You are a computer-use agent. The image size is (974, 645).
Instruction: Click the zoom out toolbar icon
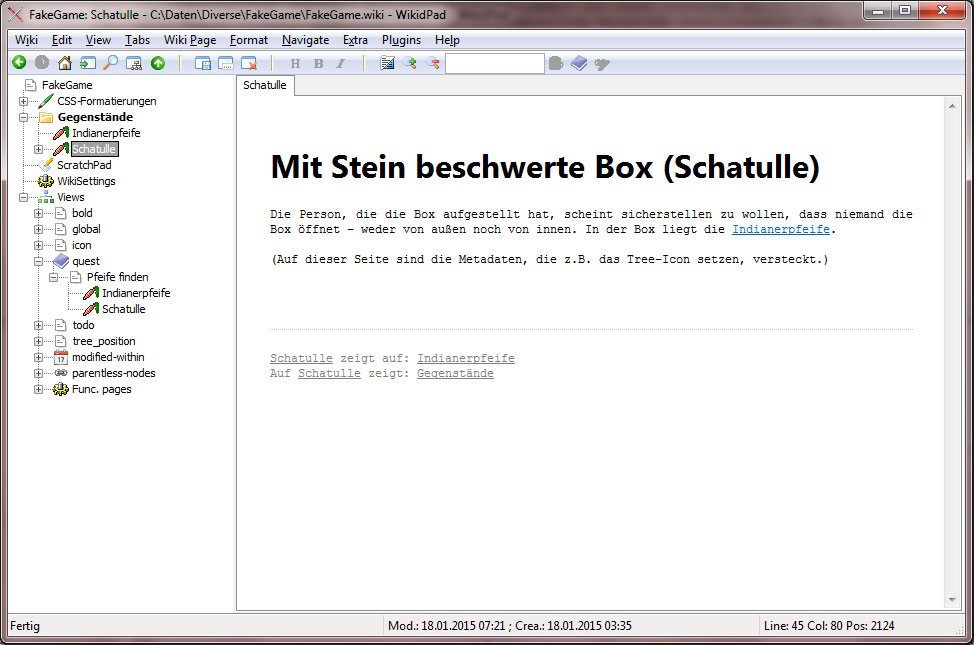[433, 63]
